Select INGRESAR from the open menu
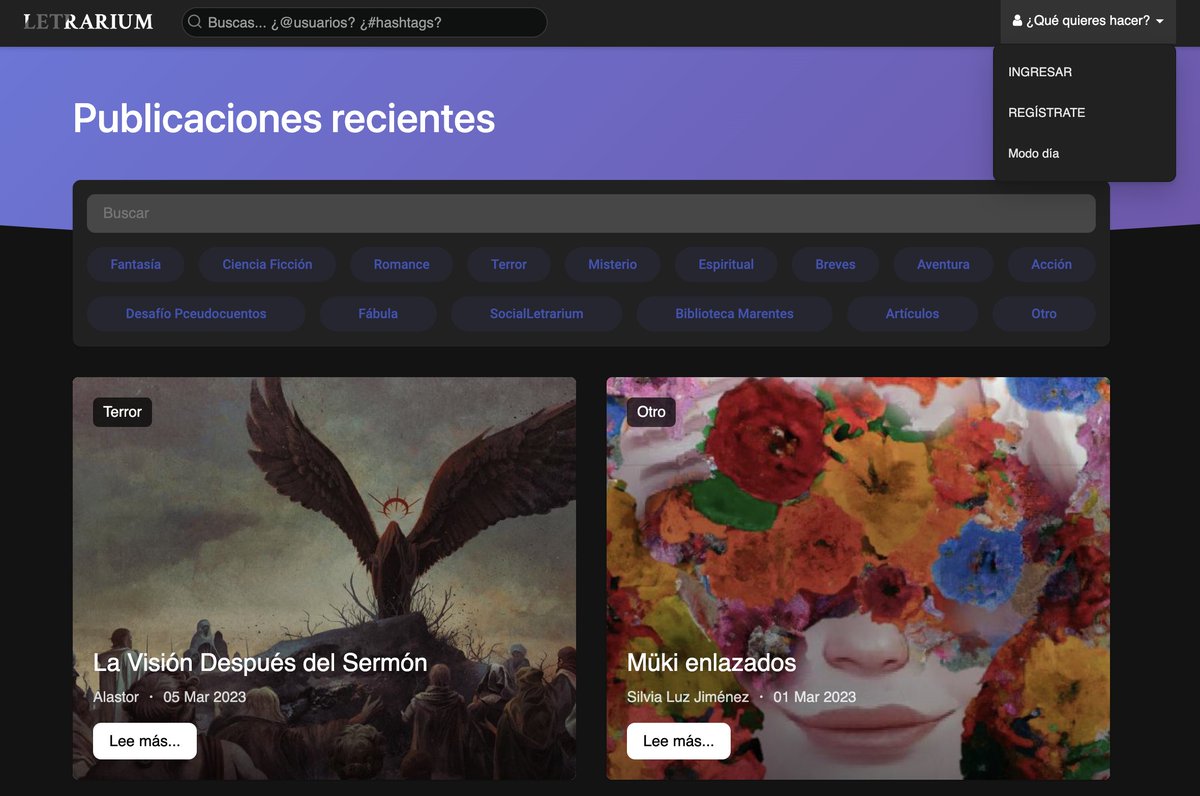This screenshot has height=796, width=1200. (1040, 71)
